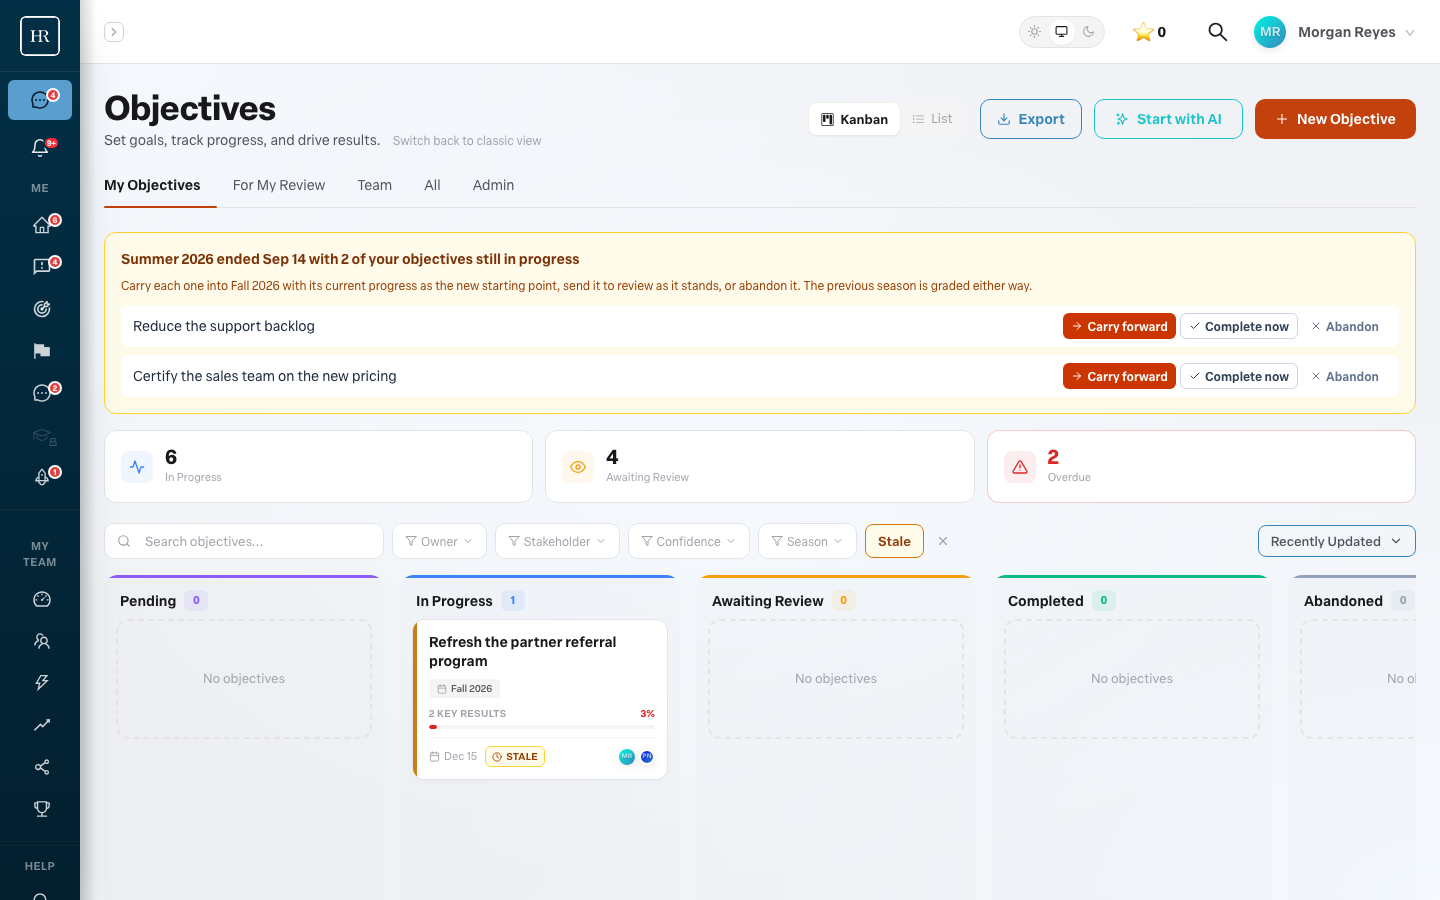
Task: Open the Owner filter dropdown
Action: coord(439,541)
